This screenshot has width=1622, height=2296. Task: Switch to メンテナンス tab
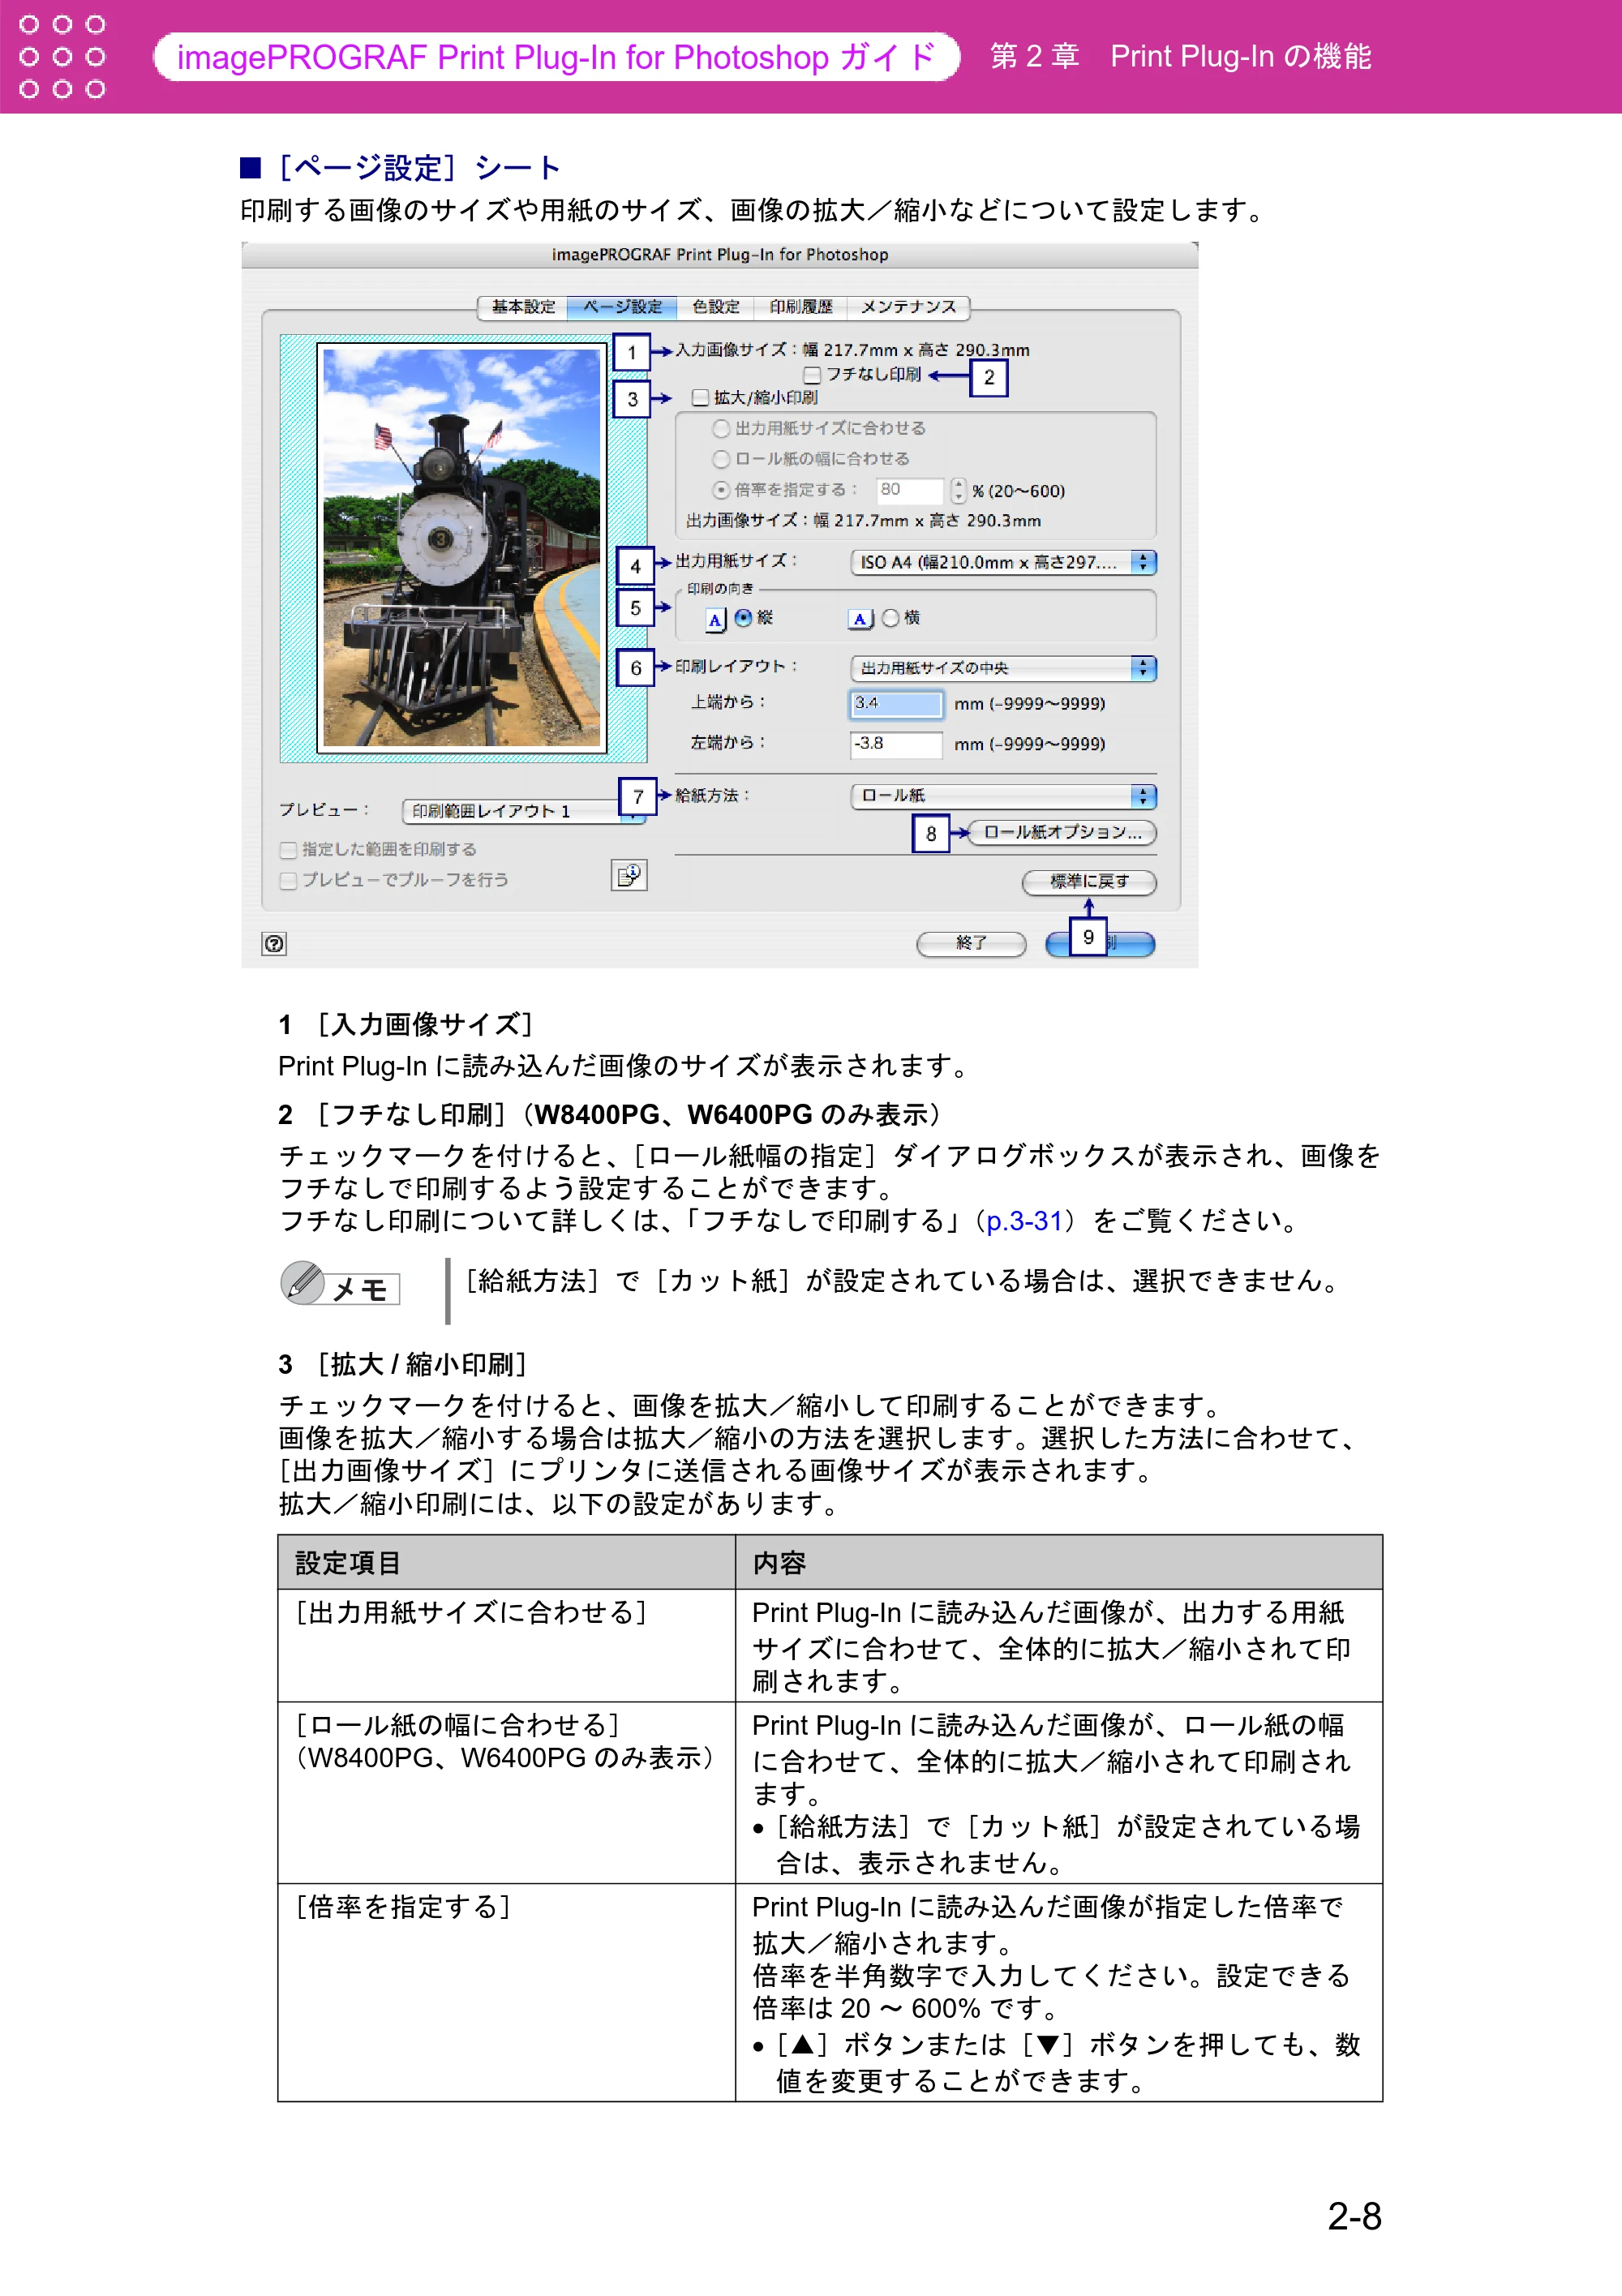pos(908,307)
